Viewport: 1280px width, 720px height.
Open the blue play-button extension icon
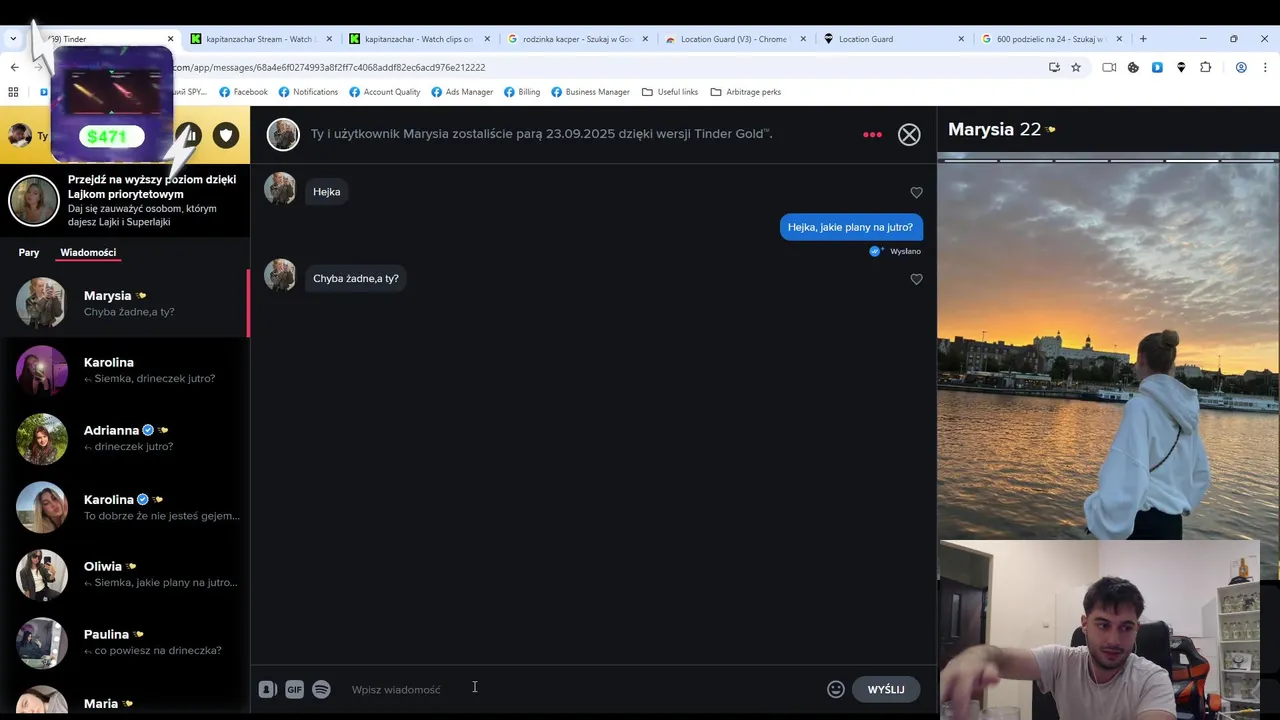[1157, 67]
